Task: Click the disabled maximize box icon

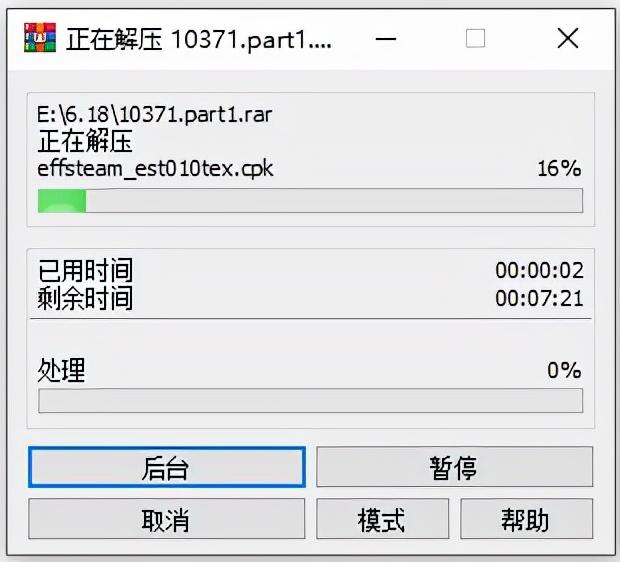Action: click(475, 38)
